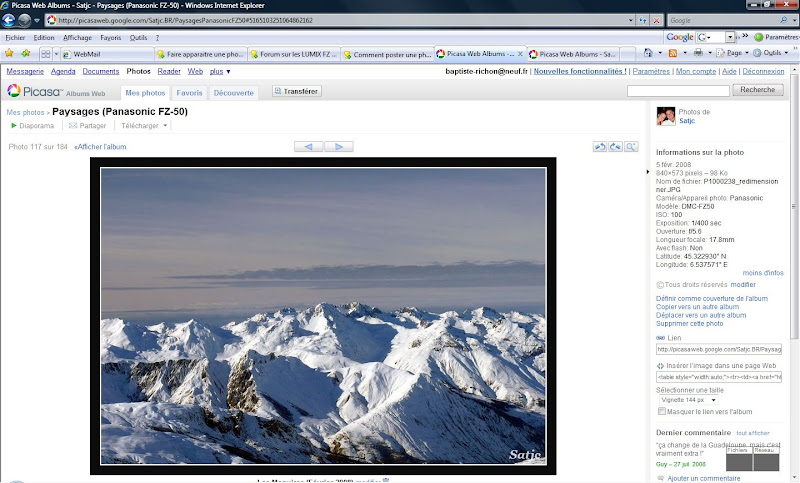Show the previous photo with left arrow
The image size is (800, 483).
(x=308, y=147)
